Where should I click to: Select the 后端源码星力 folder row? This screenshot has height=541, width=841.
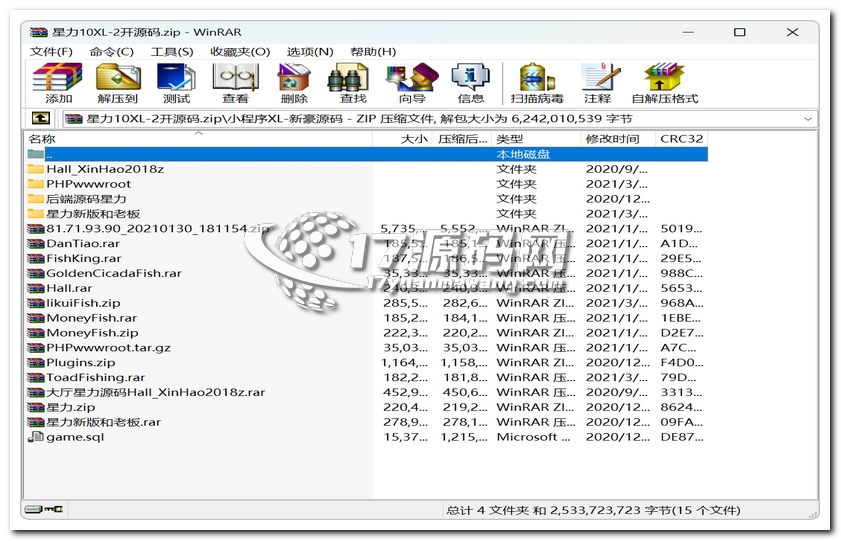pos(367,199)
